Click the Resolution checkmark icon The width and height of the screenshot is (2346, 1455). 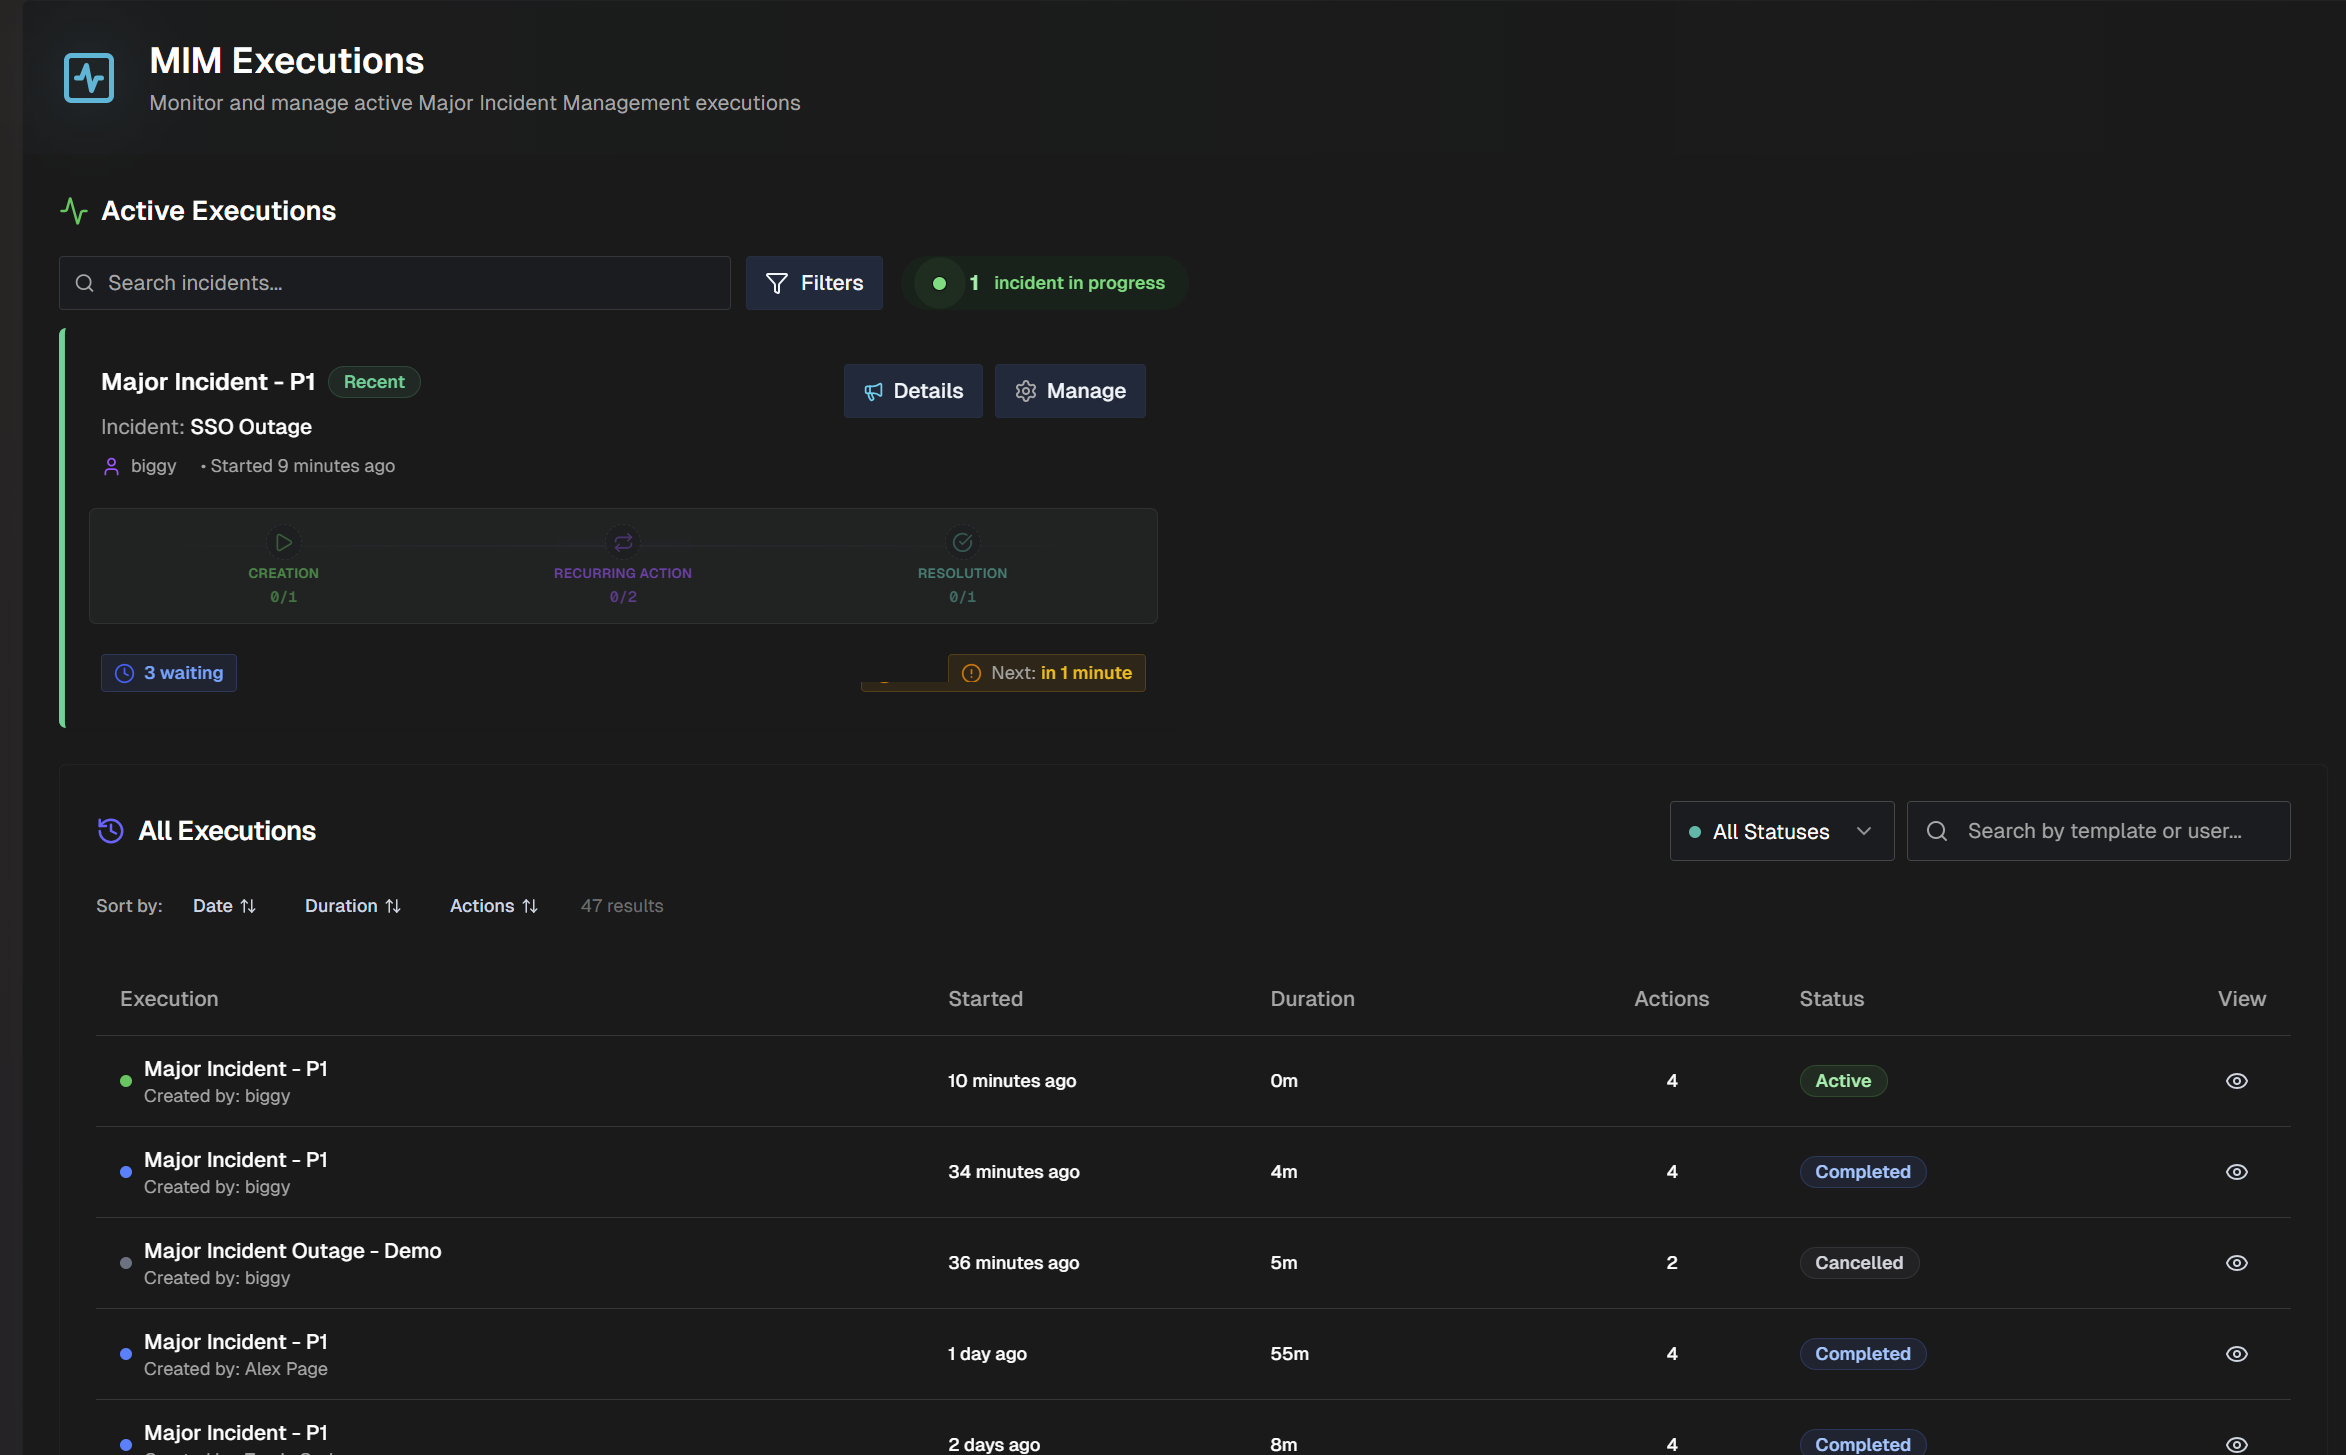[961, 542]
